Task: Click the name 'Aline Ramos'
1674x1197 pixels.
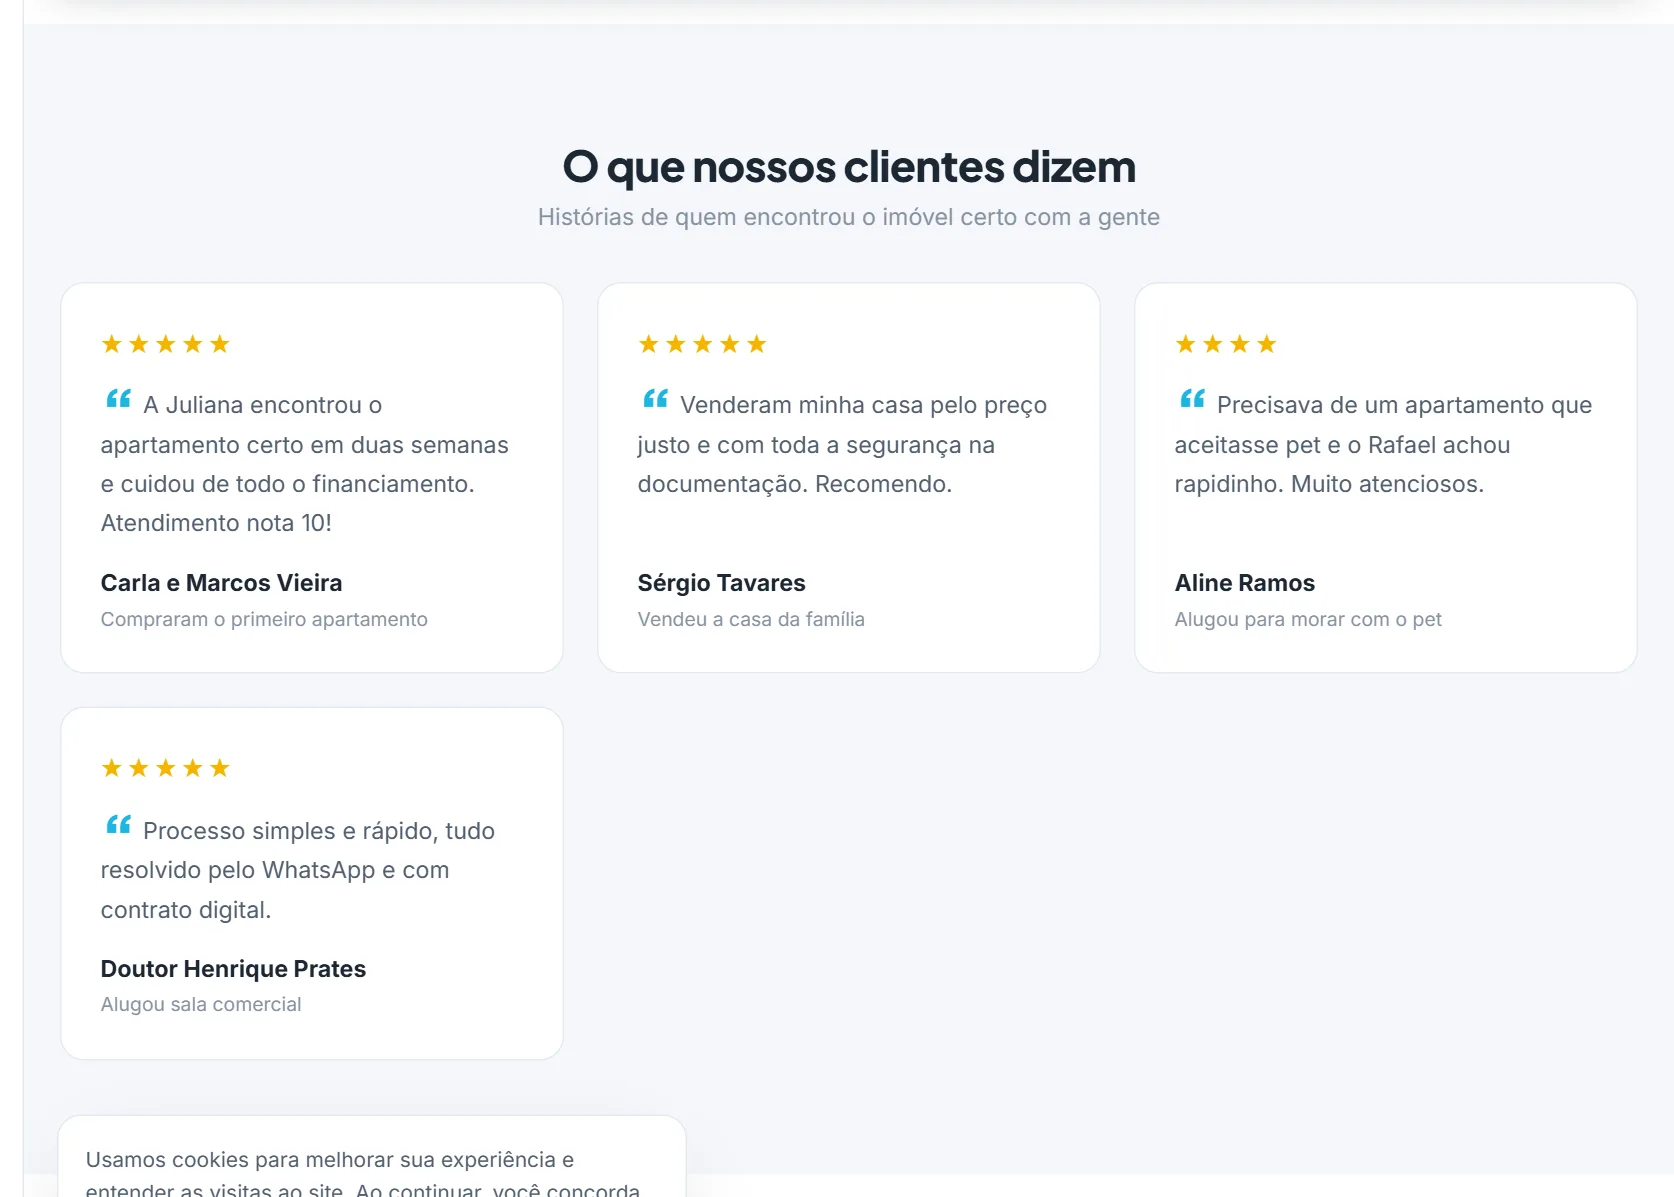Action: (x=1244, y=583)
